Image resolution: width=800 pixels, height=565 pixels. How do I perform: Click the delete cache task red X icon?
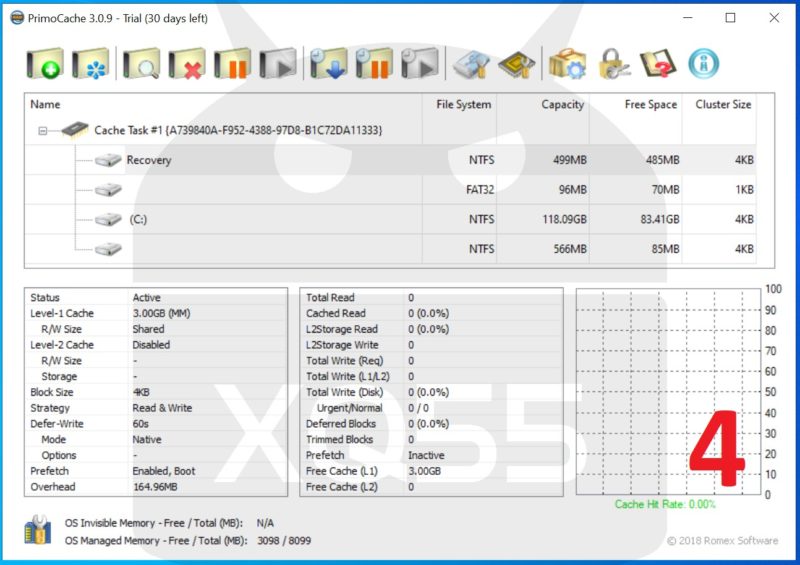[186, 65]
